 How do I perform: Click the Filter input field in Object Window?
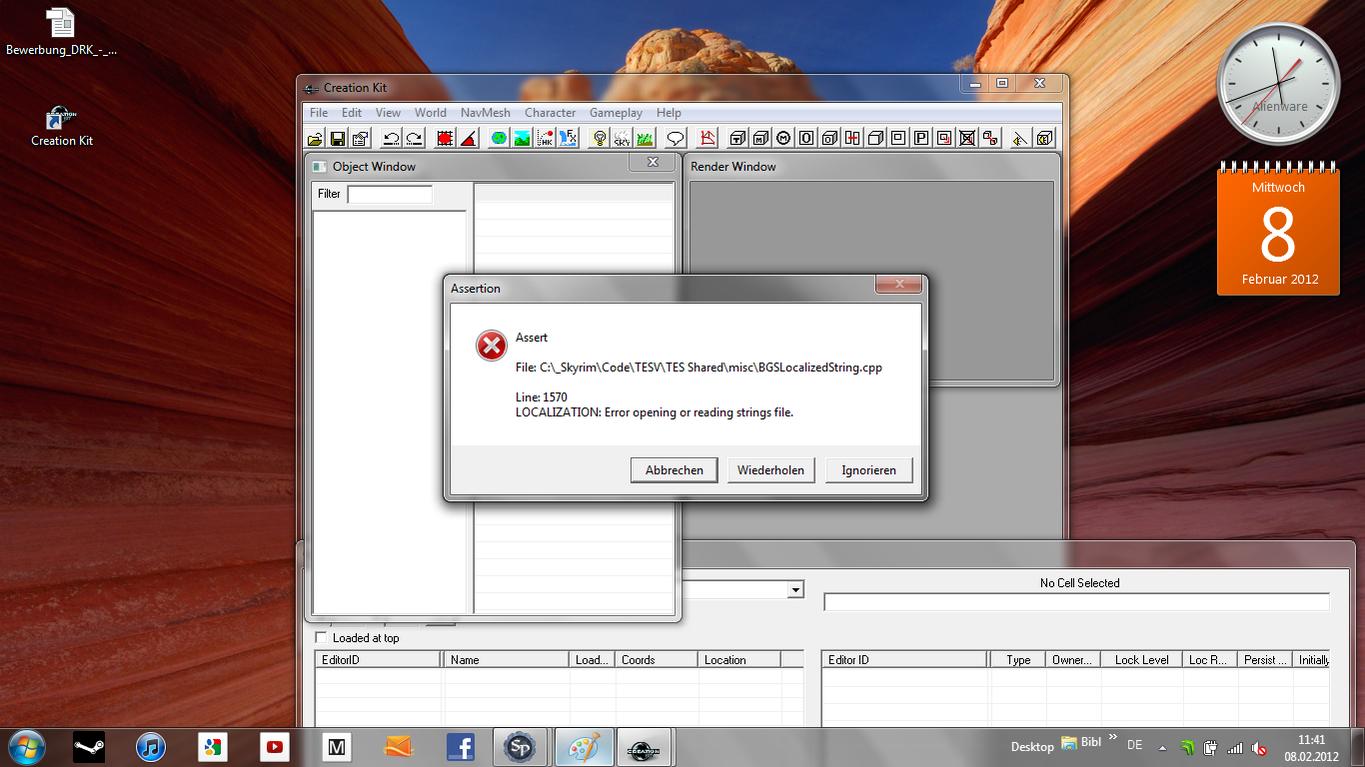pos(389,194)
